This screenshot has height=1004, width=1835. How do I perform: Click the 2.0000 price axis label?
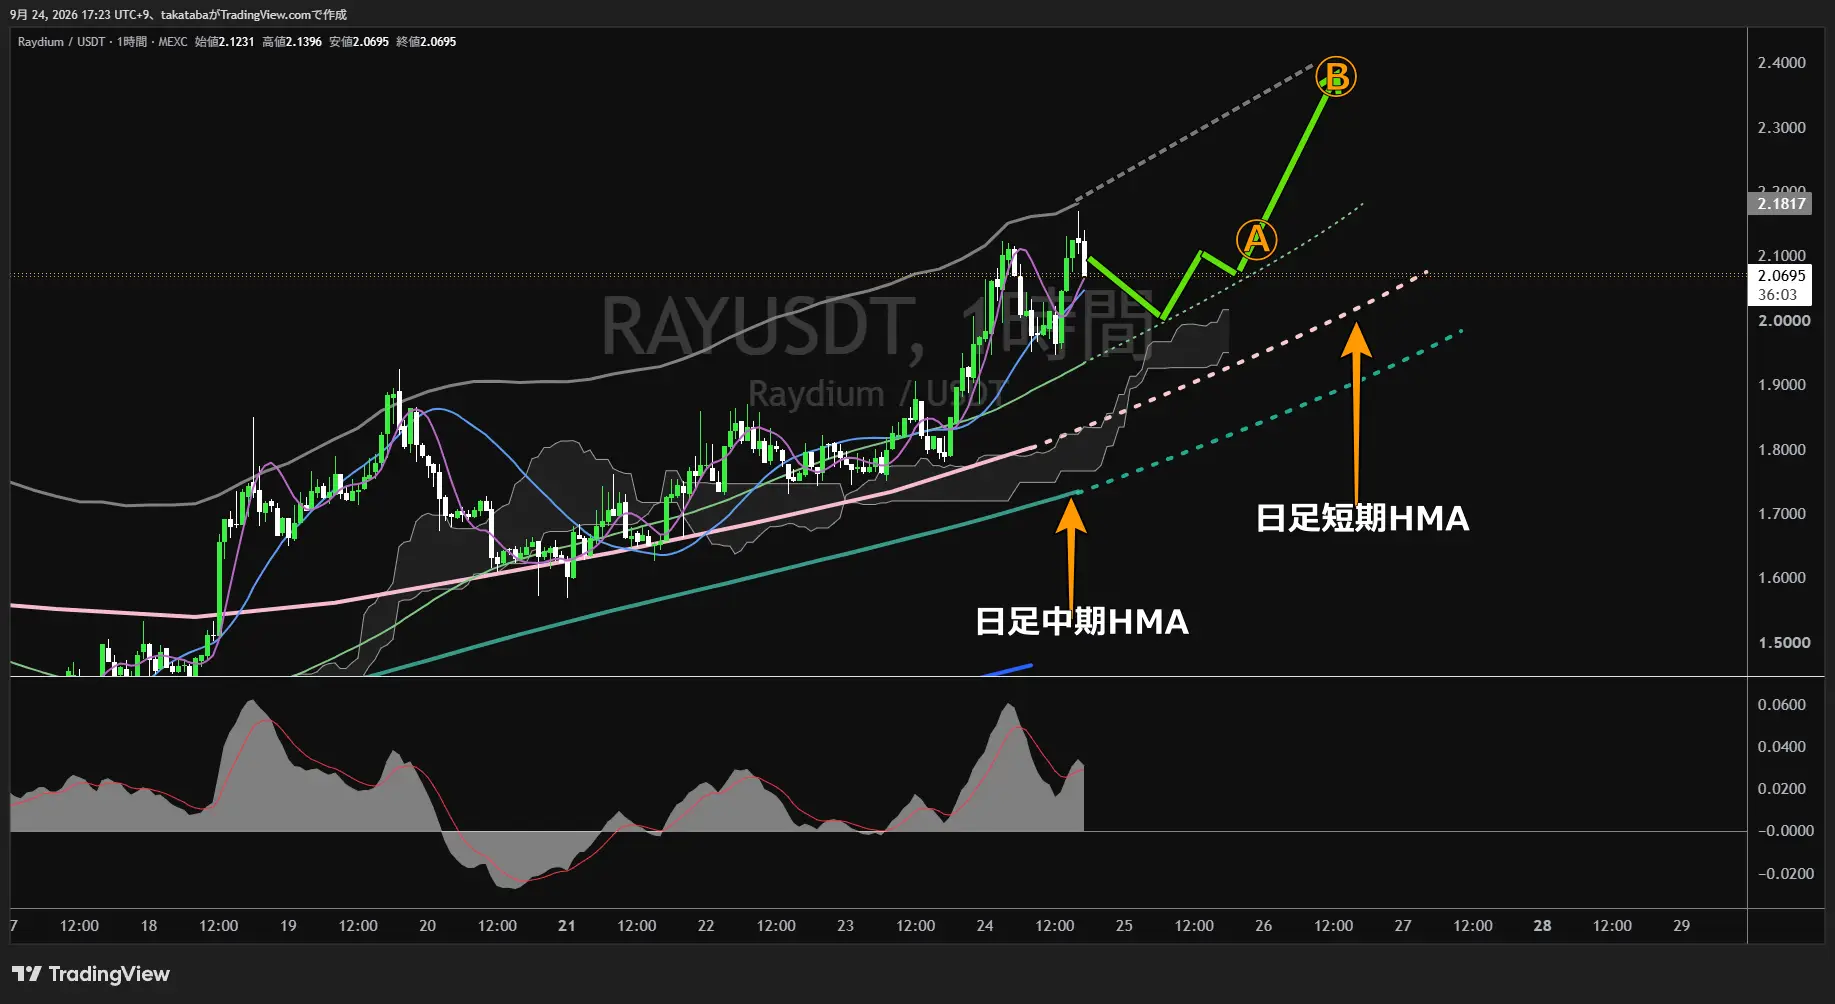[x=1784, y=321]
